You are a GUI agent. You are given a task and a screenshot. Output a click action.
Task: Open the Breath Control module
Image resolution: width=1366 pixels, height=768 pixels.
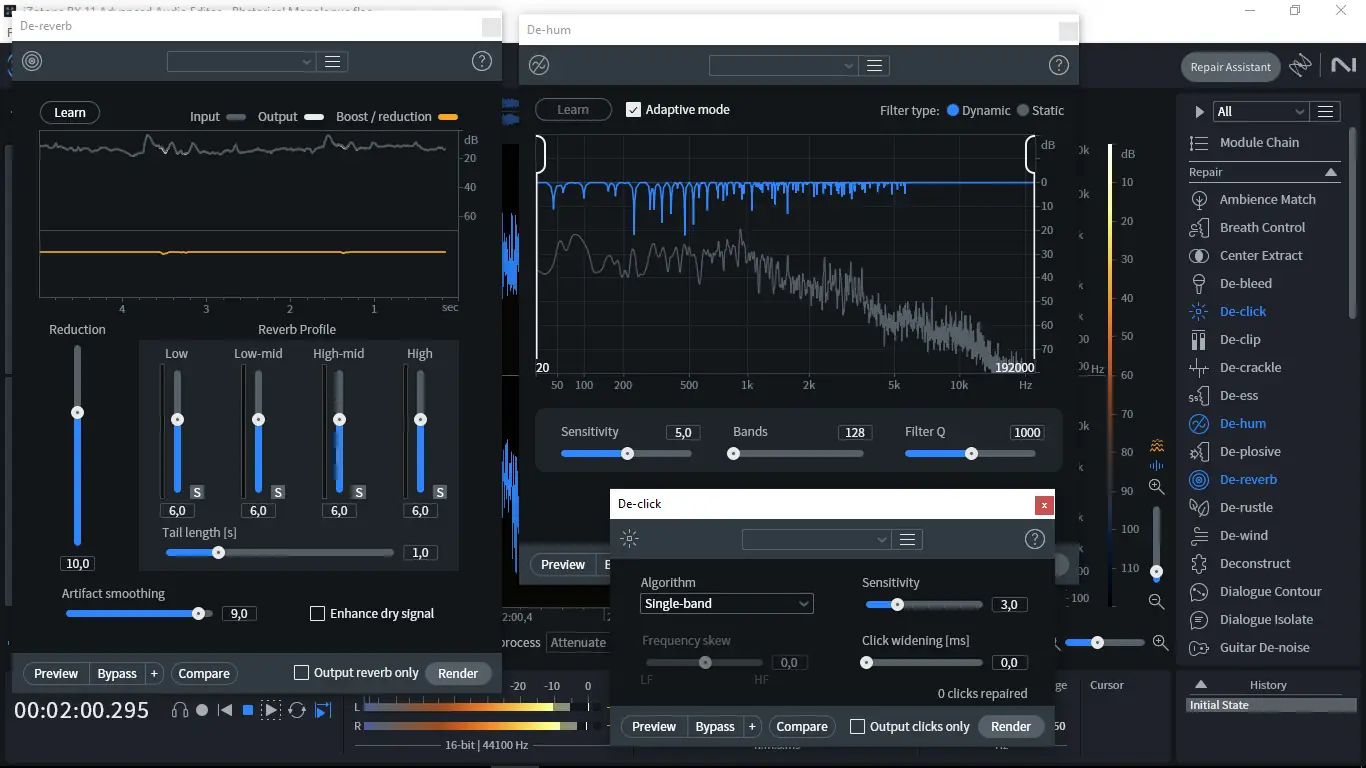[1249, 227]
